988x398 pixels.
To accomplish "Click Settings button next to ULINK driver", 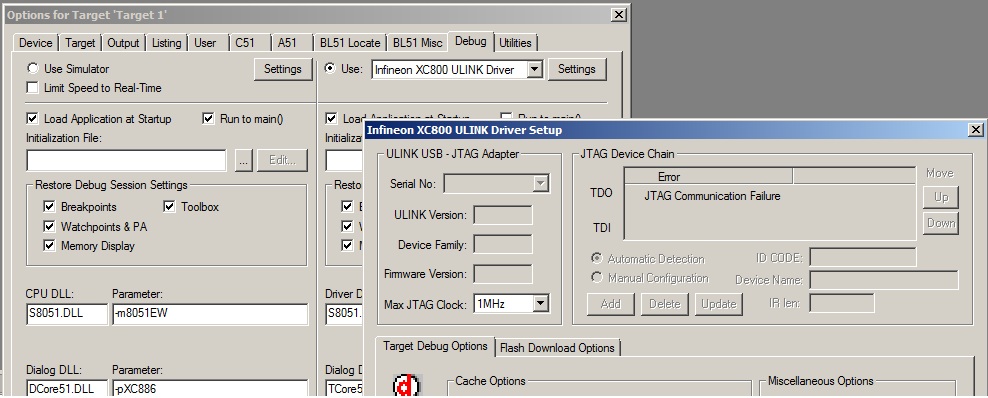I will (x=577, y=69).
